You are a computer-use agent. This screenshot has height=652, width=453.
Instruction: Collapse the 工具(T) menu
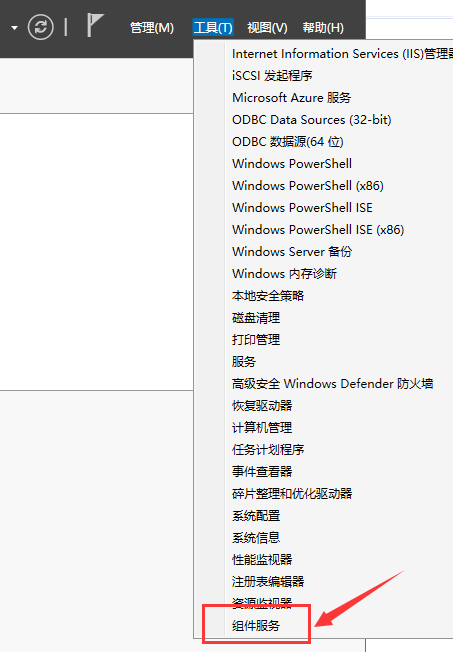tap(213, 28)
